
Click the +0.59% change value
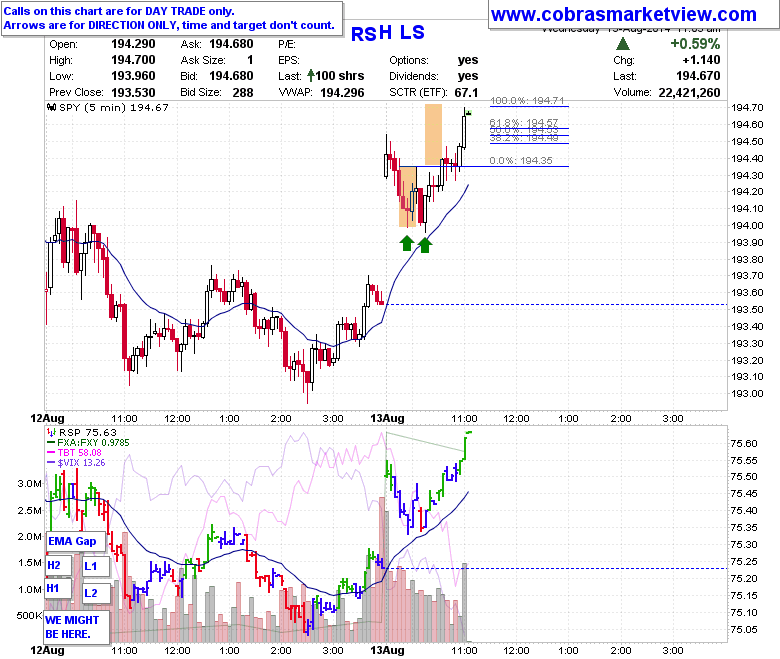pyautogui.click(x=695, y=44)
